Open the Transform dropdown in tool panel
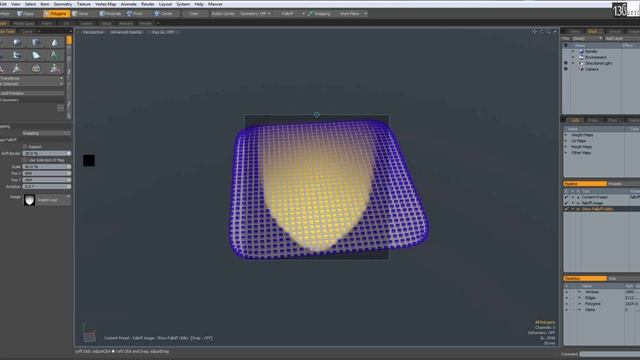The image size is (640, 360). pos(32,78)
